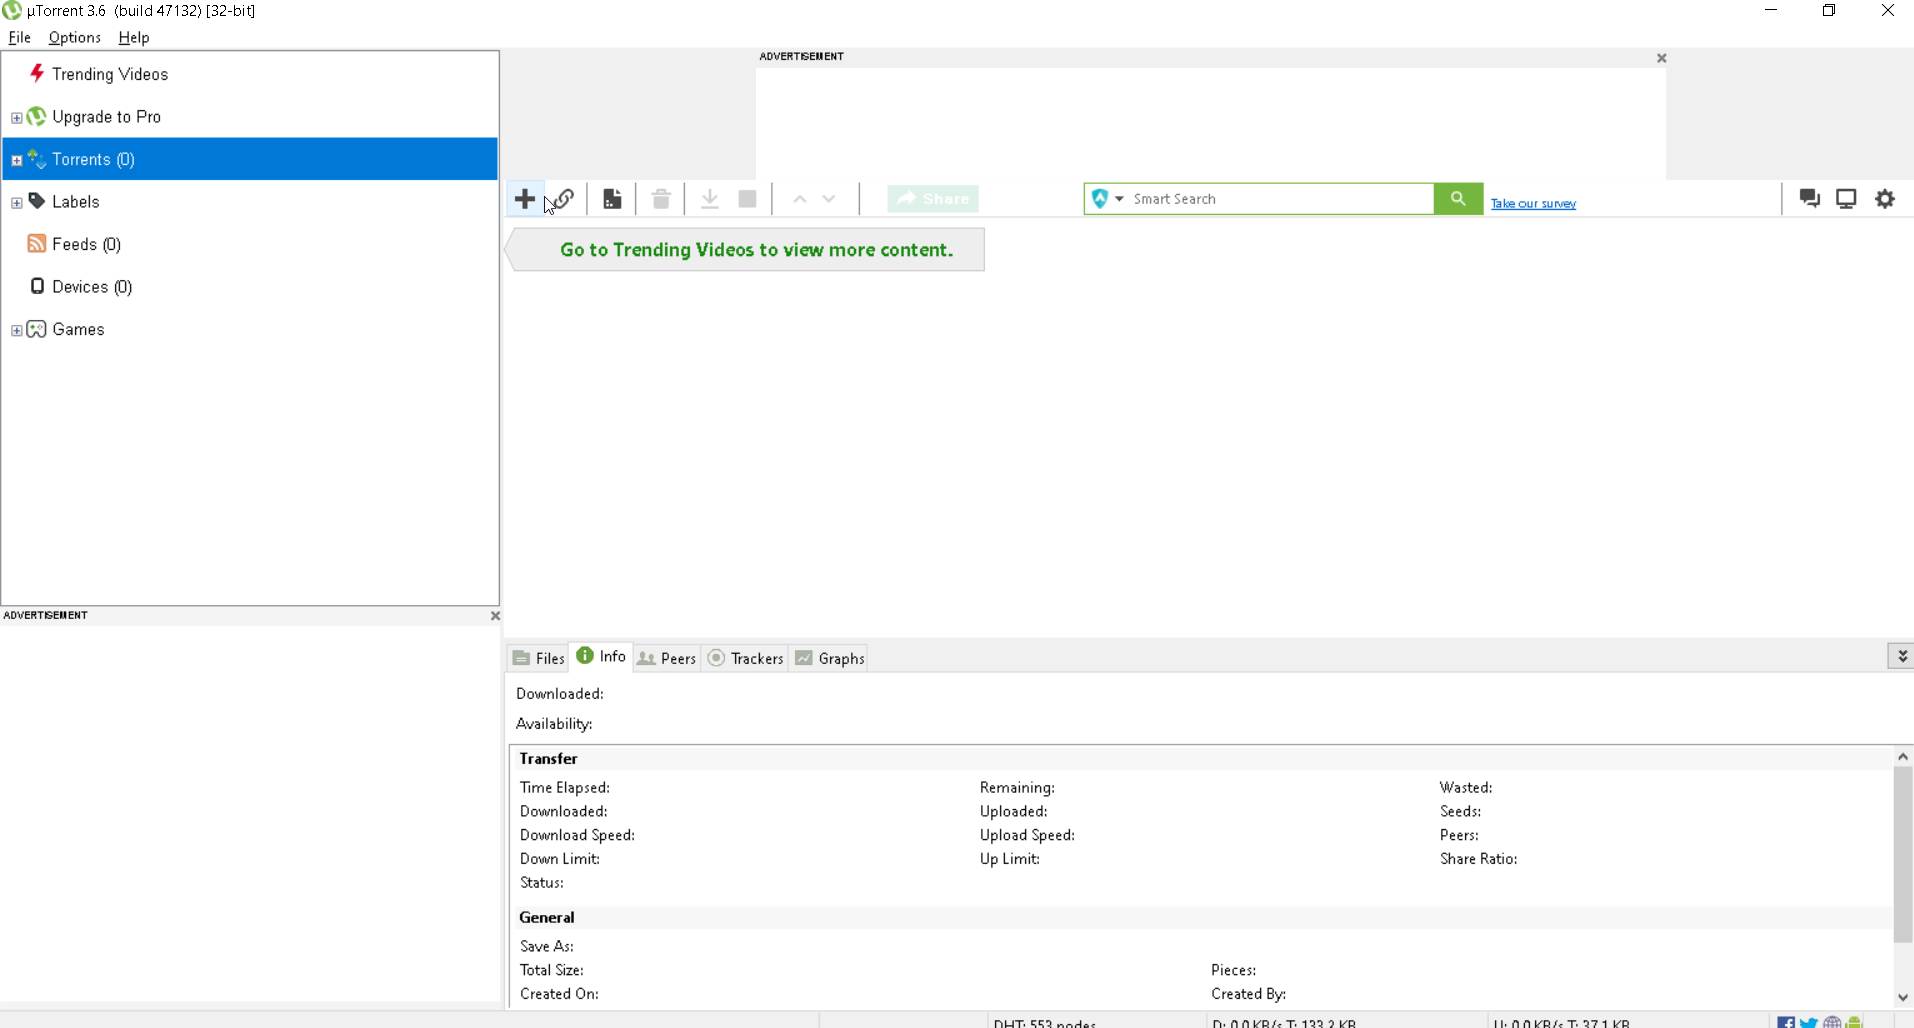The height and width of the screenshot is (1028, 1914).
Task: Click the Add Torrent plus icon
Action: click(x=524, y=199)
